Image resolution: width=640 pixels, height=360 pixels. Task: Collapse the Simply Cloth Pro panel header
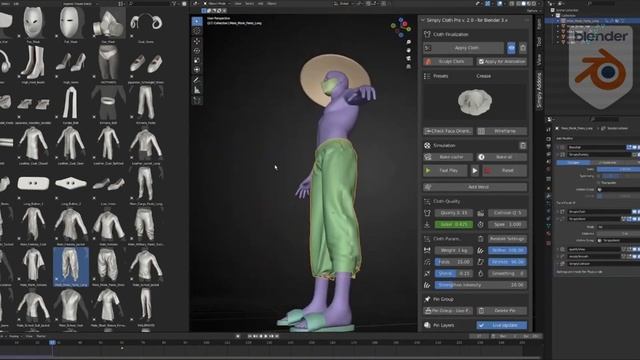[x=423, y=20]
